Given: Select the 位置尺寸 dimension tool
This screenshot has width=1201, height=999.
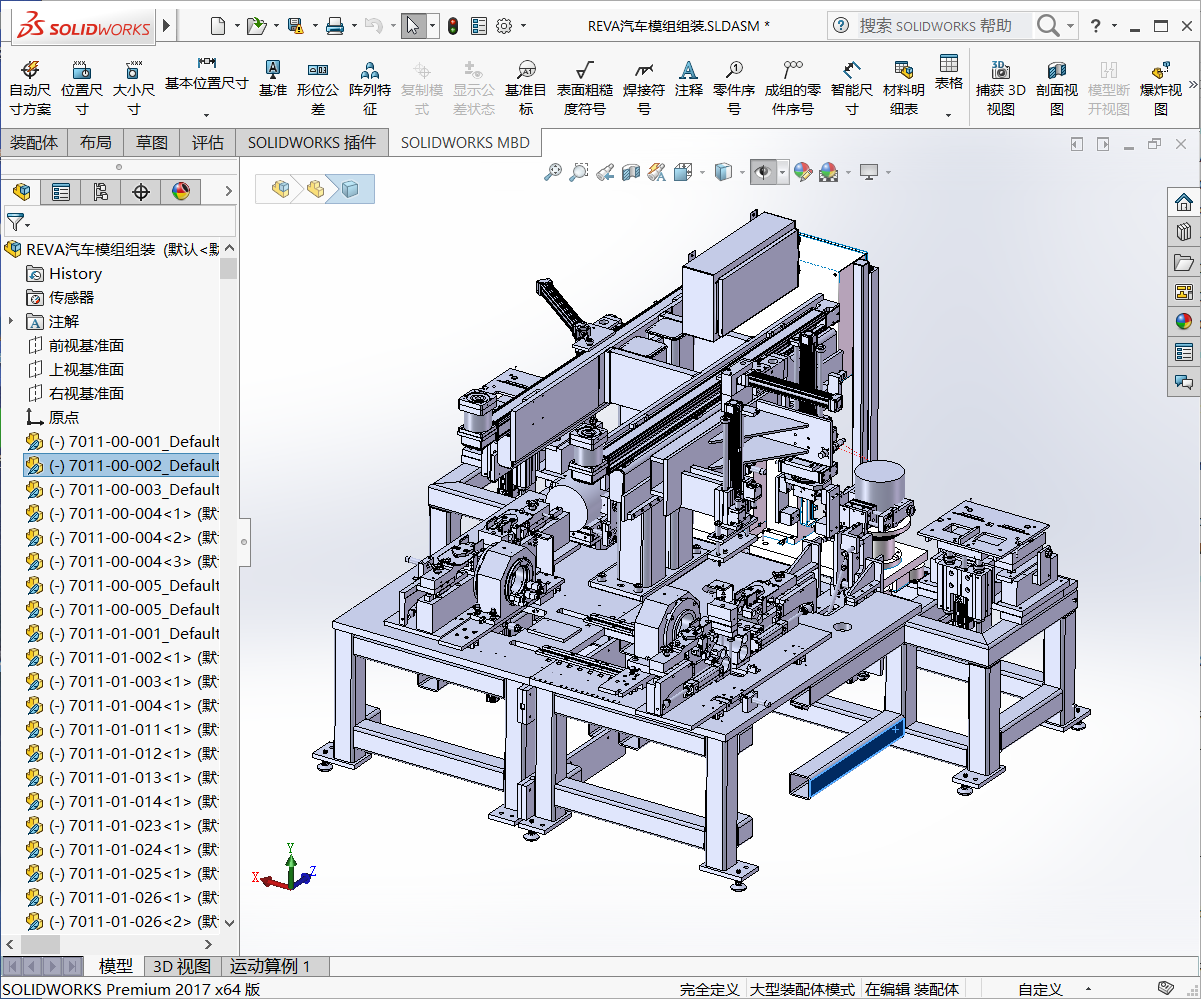Looking at the screenshot, I should coord(82,87).
